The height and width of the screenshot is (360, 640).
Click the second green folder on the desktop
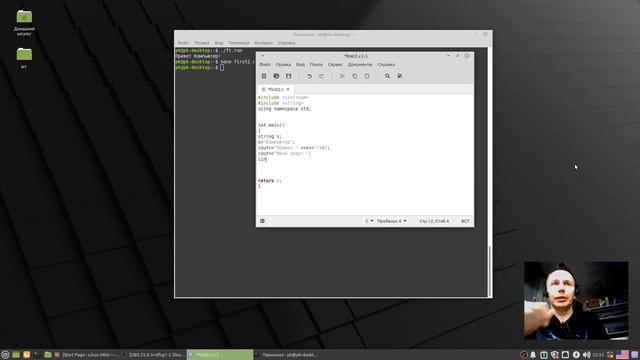pos(24,58)
